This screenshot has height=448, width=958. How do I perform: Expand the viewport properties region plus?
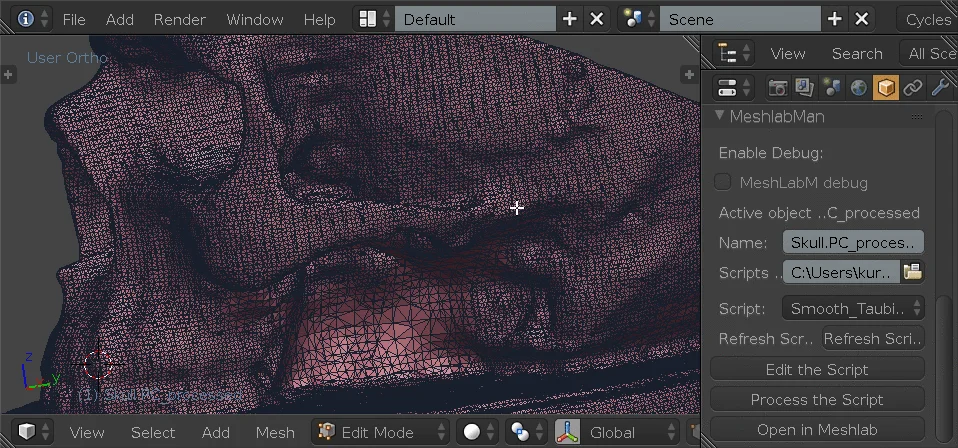[689, 75]
